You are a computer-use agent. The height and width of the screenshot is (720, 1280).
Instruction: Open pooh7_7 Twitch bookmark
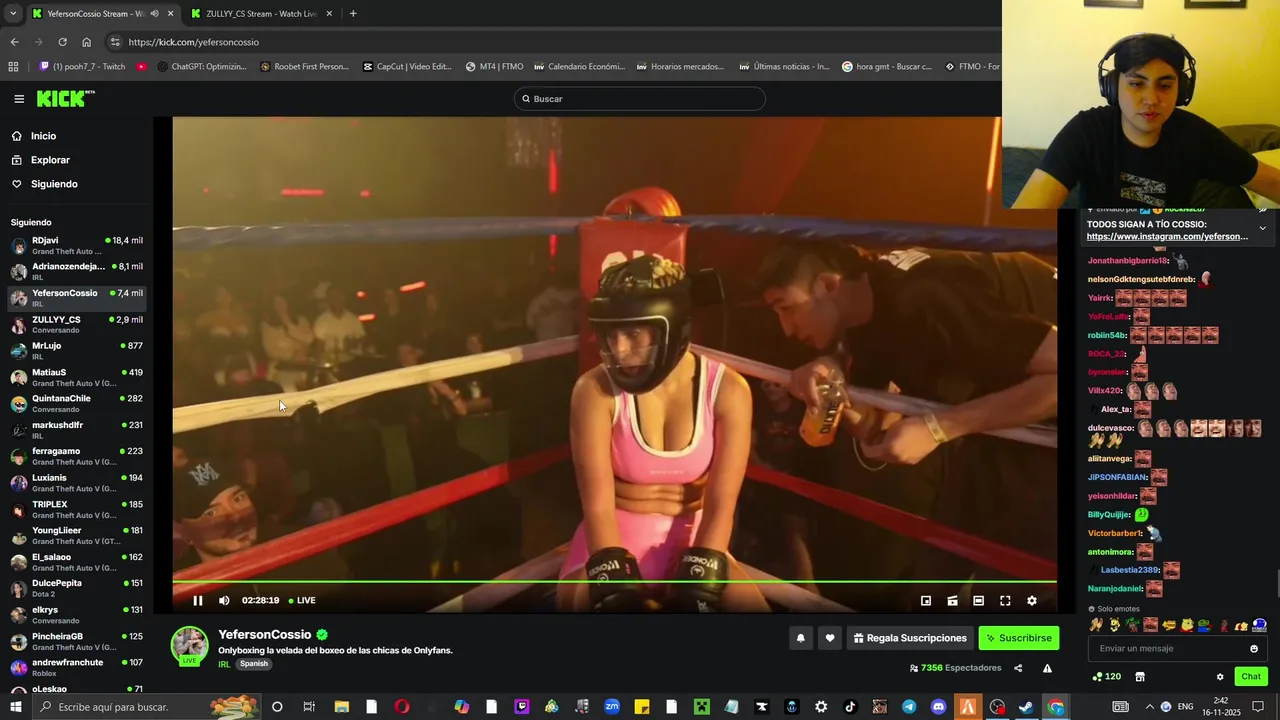coord(82,67)
